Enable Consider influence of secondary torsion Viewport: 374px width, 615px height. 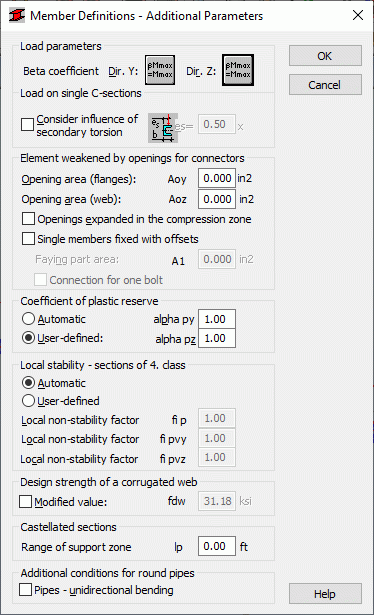(27, 125)
